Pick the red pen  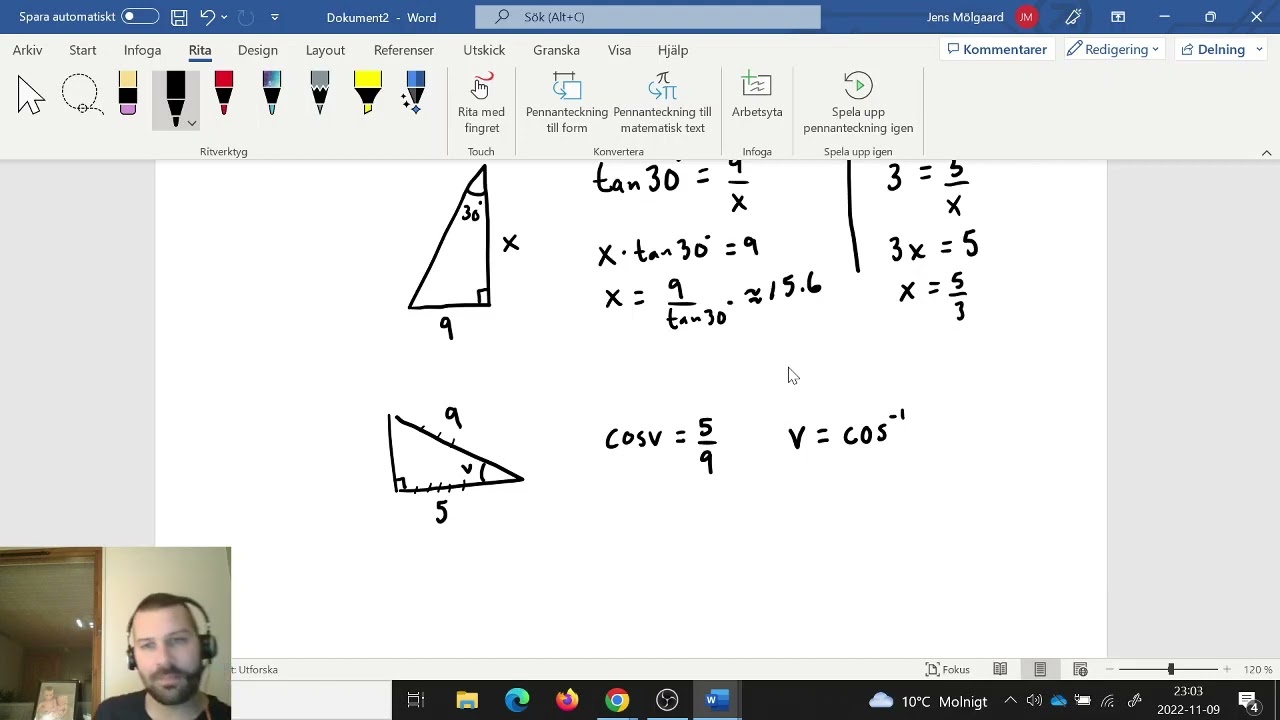[224, 94]
